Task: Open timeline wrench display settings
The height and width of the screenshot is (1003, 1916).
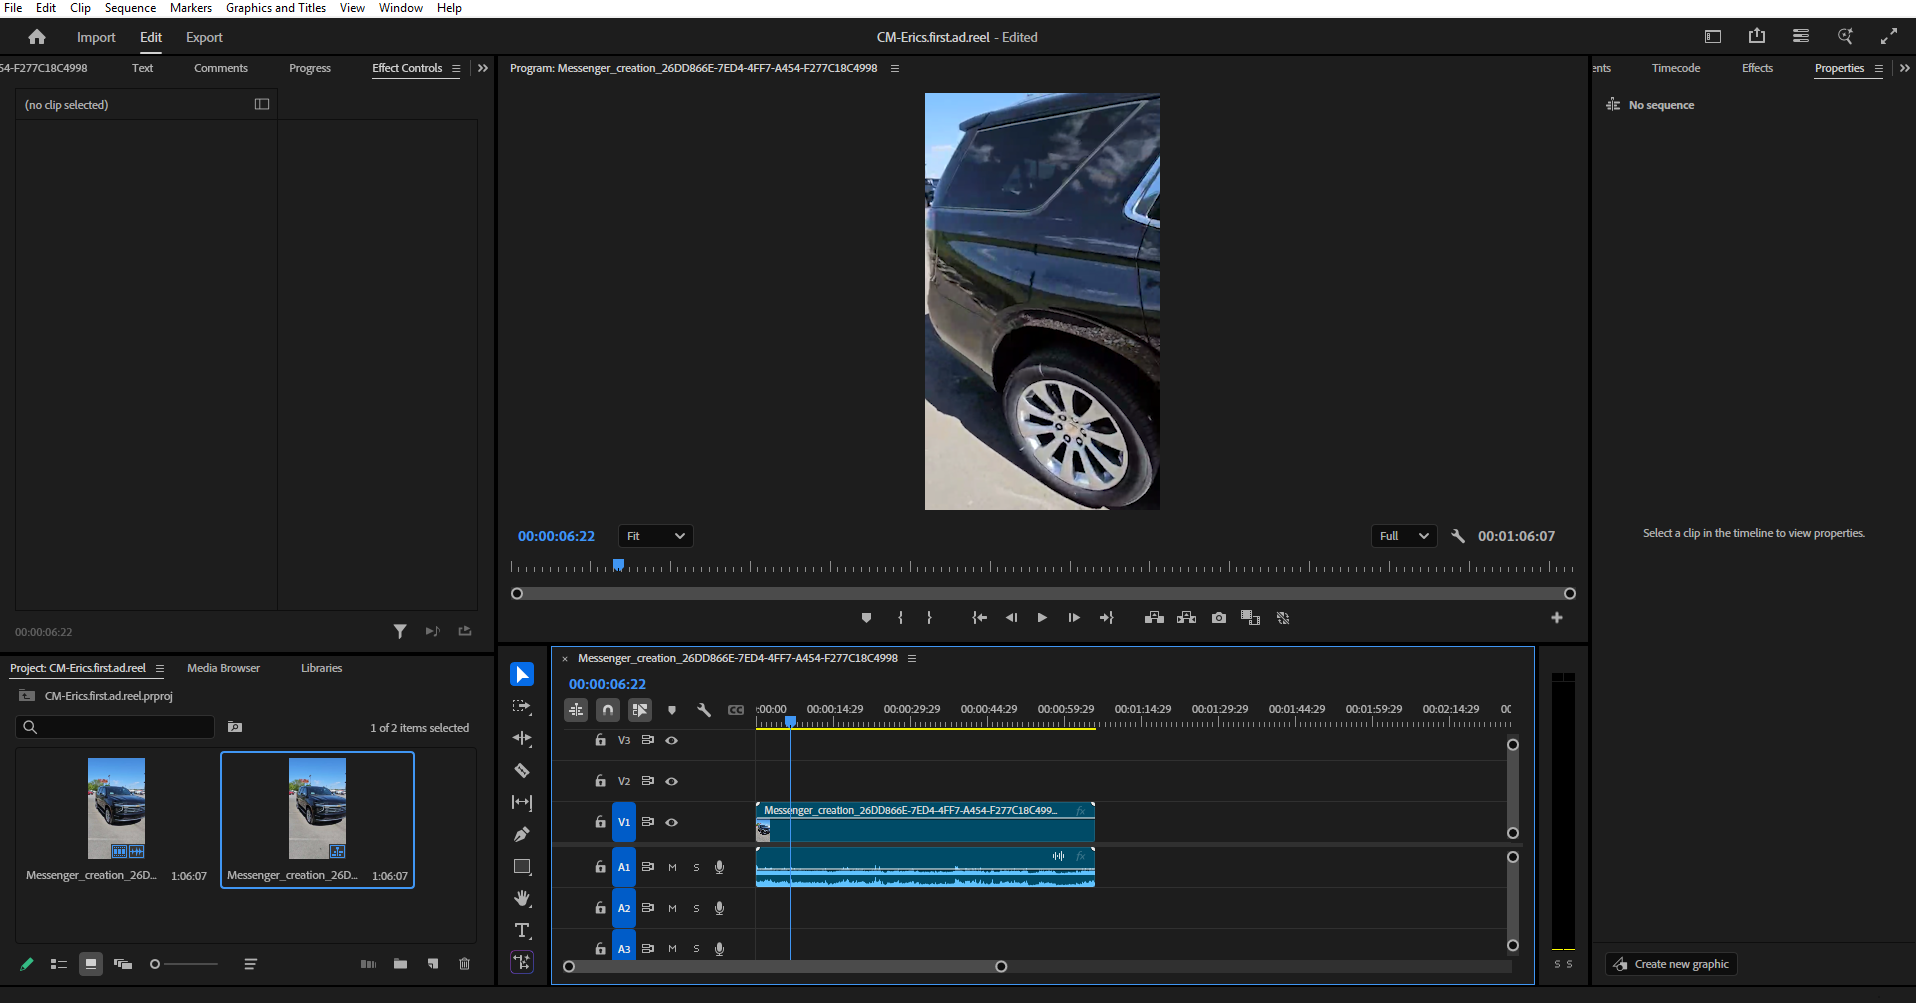Action: tap(704, 710)
